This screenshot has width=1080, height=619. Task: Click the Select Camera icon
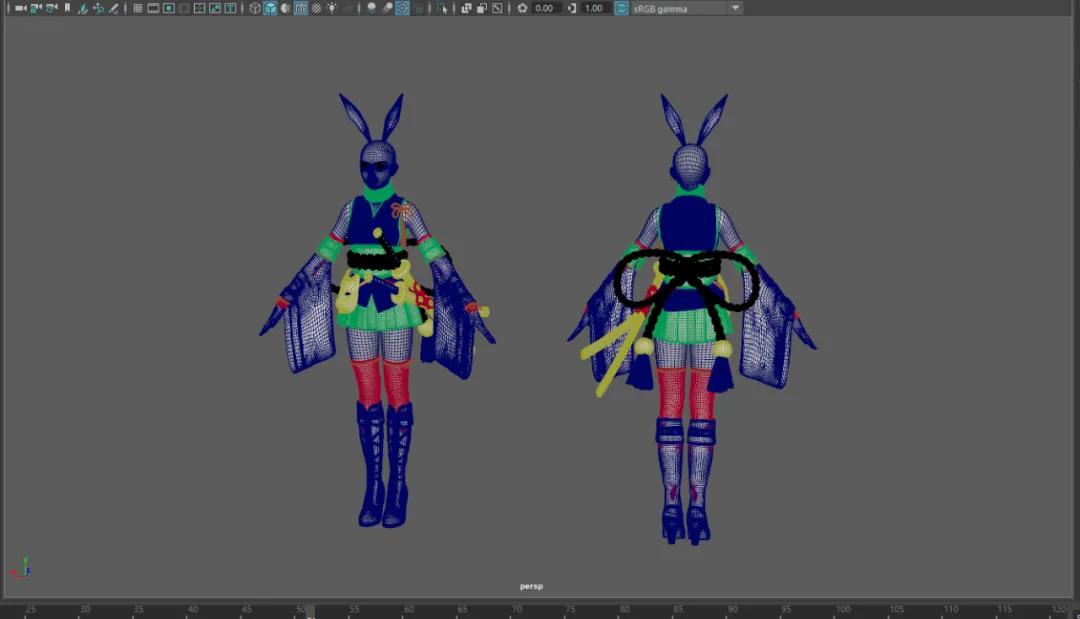tap(20, 8)
